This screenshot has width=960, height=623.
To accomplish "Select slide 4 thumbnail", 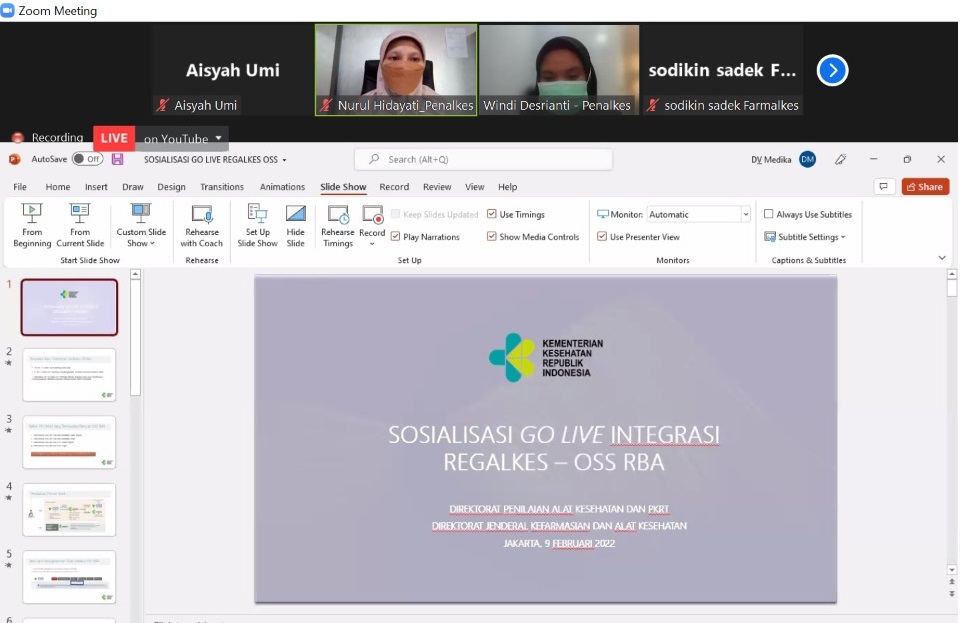I will click(69, 509).
